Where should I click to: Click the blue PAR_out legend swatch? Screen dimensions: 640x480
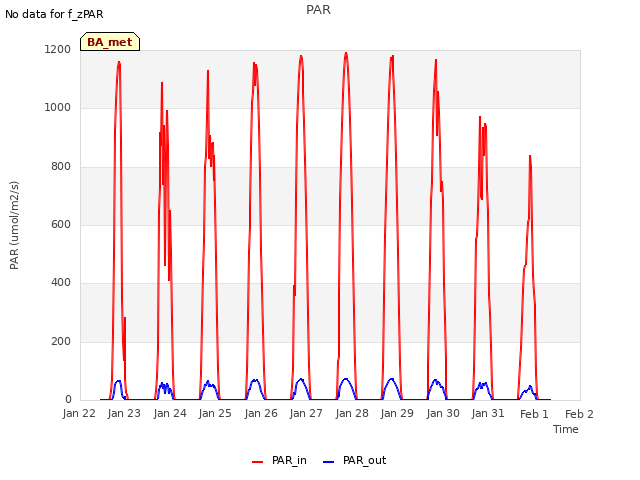(x=329, y=462)
